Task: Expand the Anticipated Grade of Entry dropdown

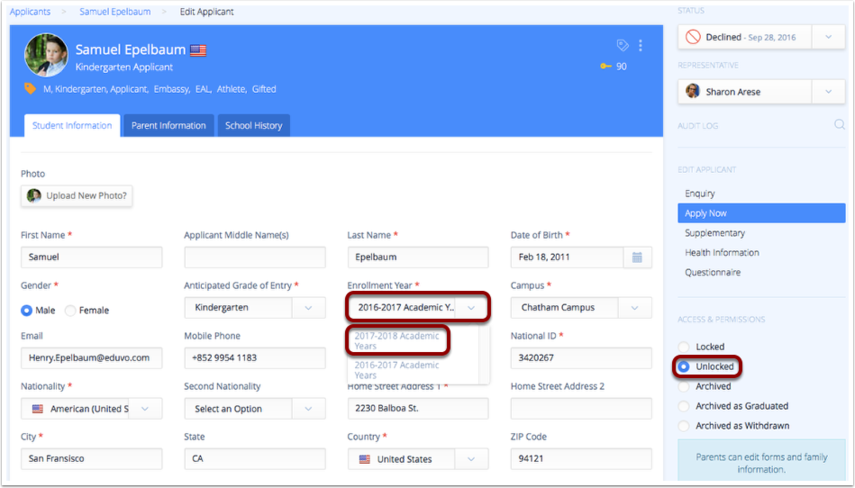Action: (308, 308)
